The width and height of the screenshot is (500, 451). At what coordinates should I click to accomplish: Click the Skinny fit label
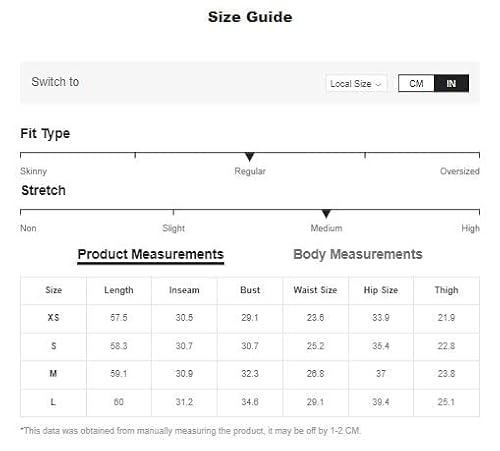(x=33, y=171)
